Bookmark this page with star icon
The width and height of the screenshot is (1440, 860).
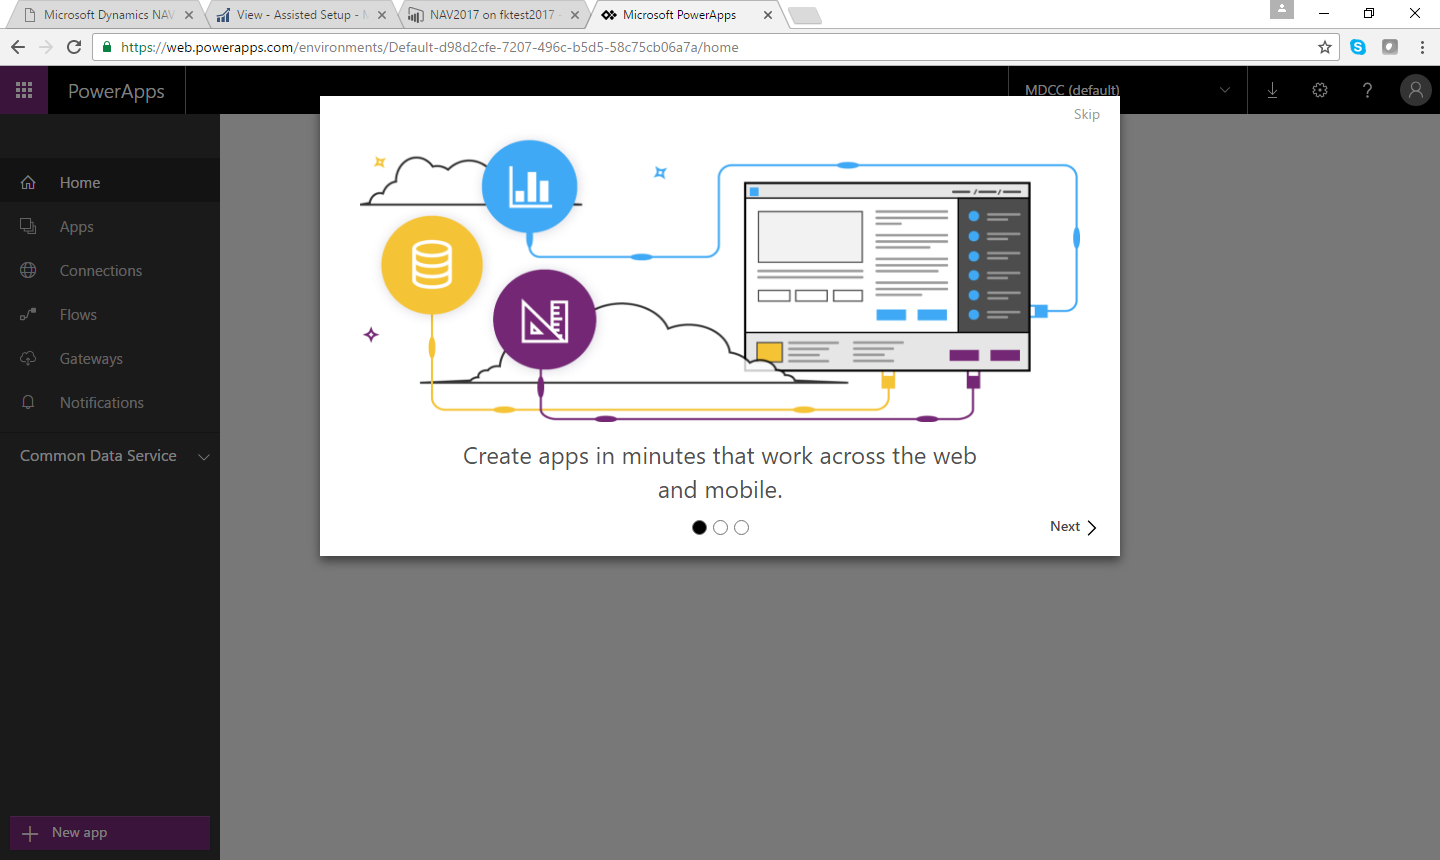(1325, 47)
